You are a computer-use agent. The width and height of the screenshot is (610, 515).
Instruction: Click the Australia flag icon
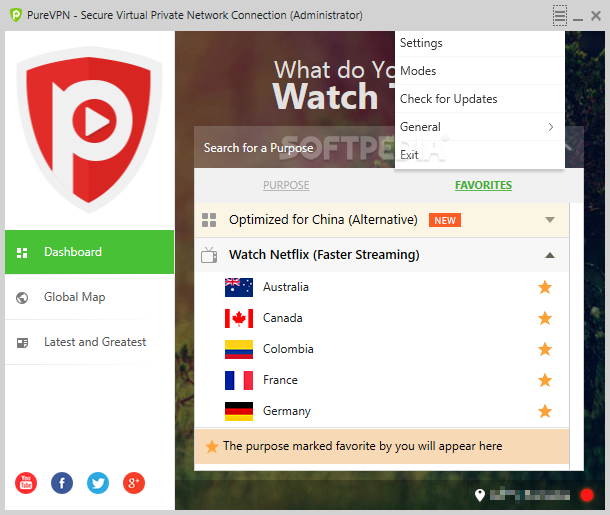point(239,287)
